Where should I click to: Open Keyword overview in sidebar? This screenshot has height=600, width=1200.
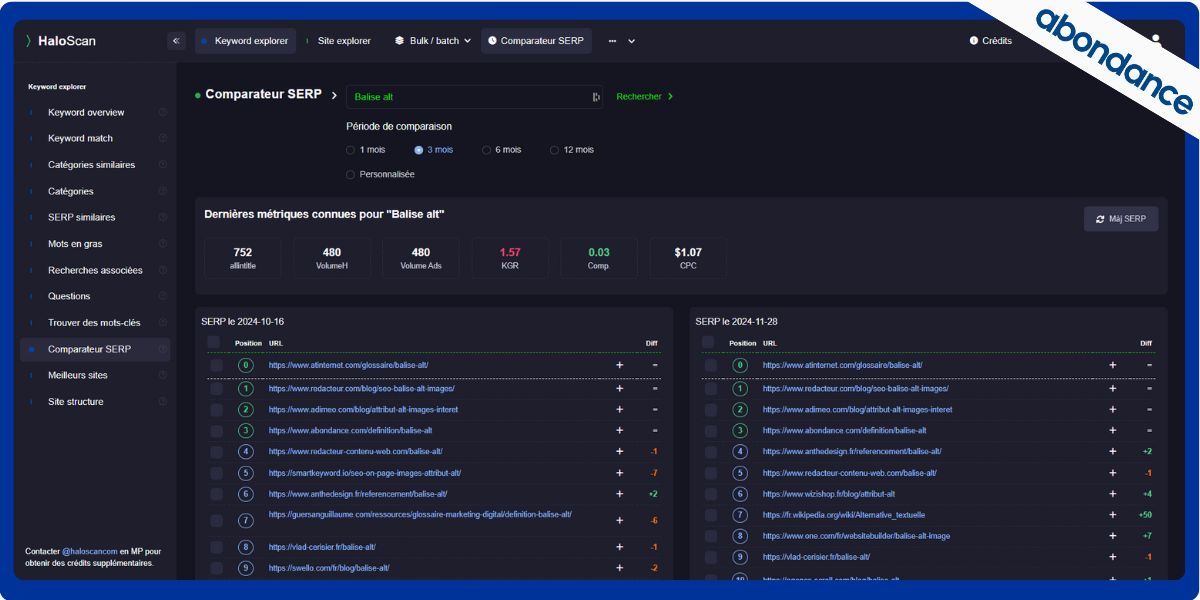click(86, 112)
